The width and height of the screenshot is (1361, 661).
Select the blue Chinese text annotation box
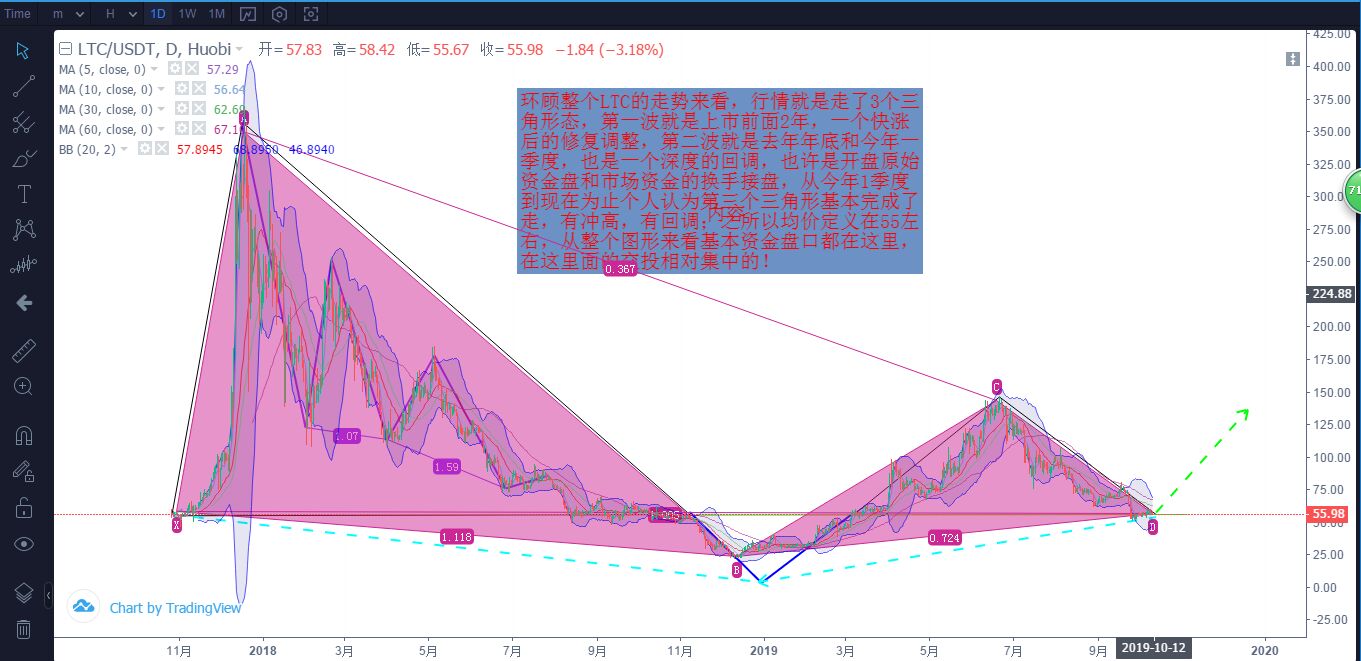(720, 181)
